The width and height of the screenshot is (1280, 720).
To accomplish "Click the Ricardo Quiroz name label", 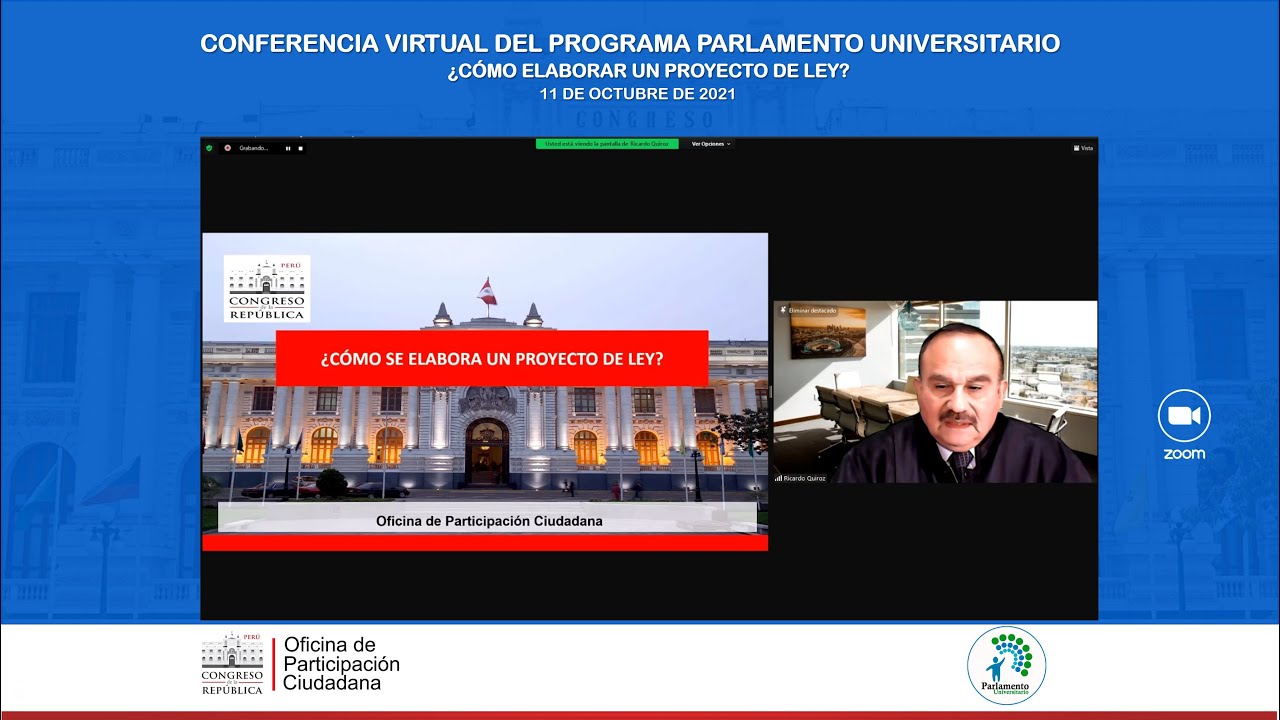I will tap(805, 478).
